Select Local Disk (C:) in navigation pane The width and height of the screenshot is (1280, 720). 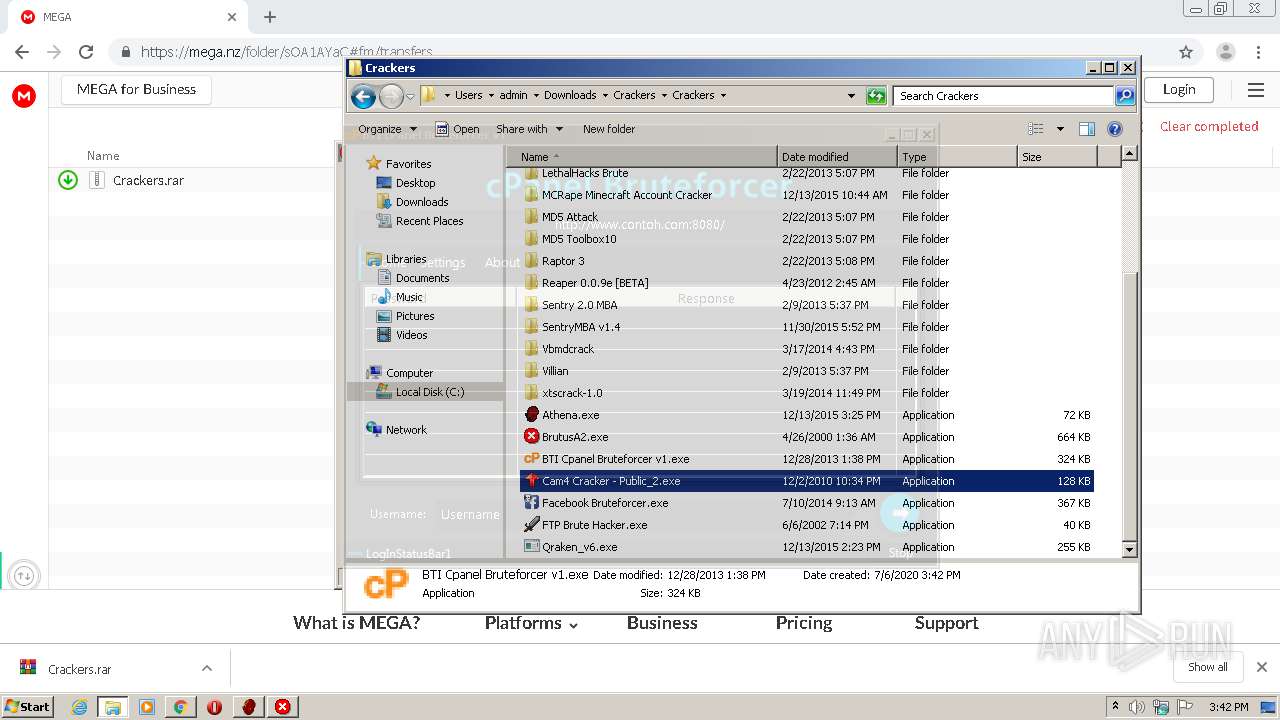[x=429, y=392]
